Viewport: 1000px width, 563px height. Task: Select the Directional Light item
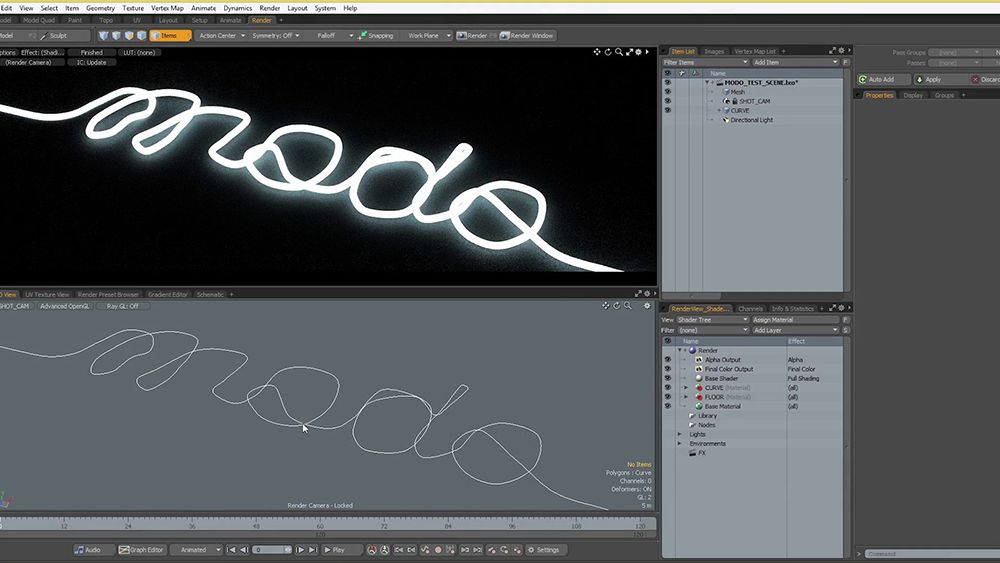(x=752, y=120)
